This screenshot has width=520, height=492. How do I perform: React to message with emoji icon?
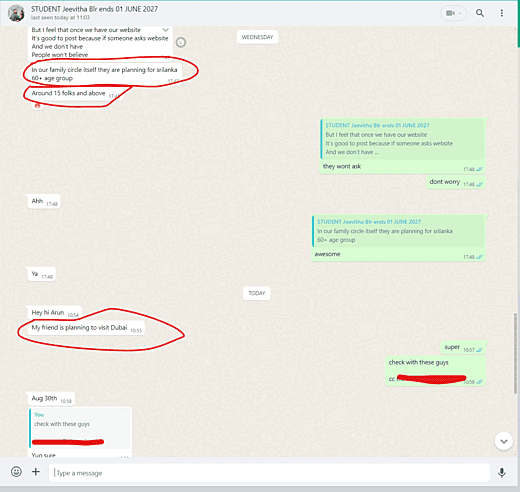[x=181, y=42]
